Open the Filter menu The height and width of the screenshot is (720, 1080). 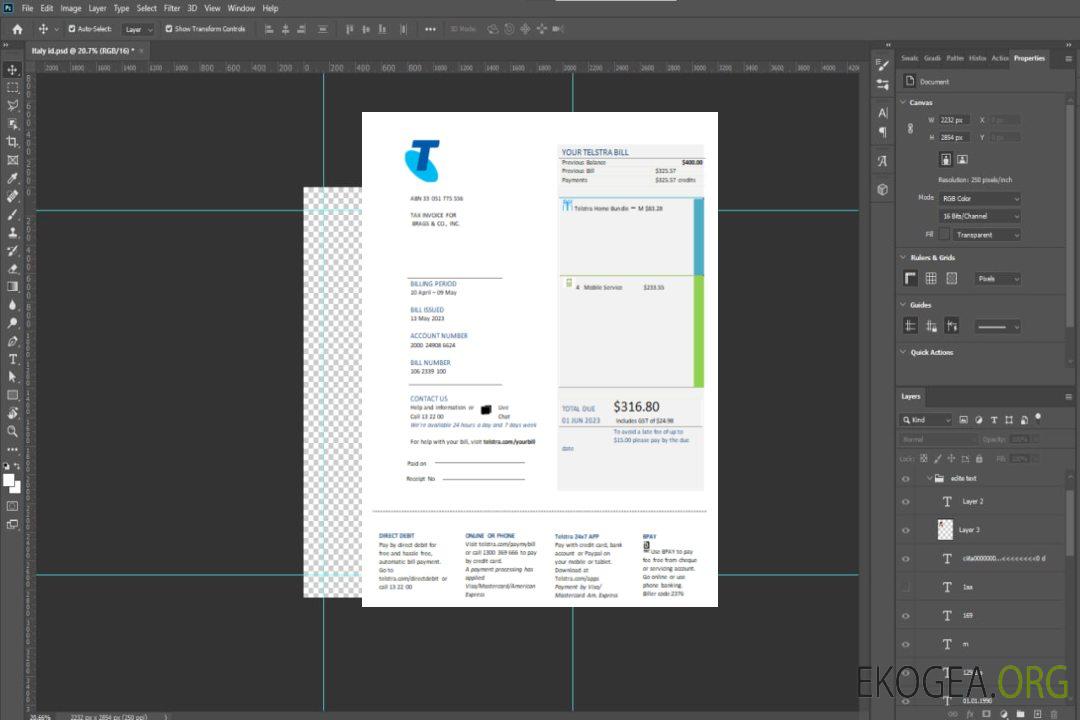(x=172, y=8)
